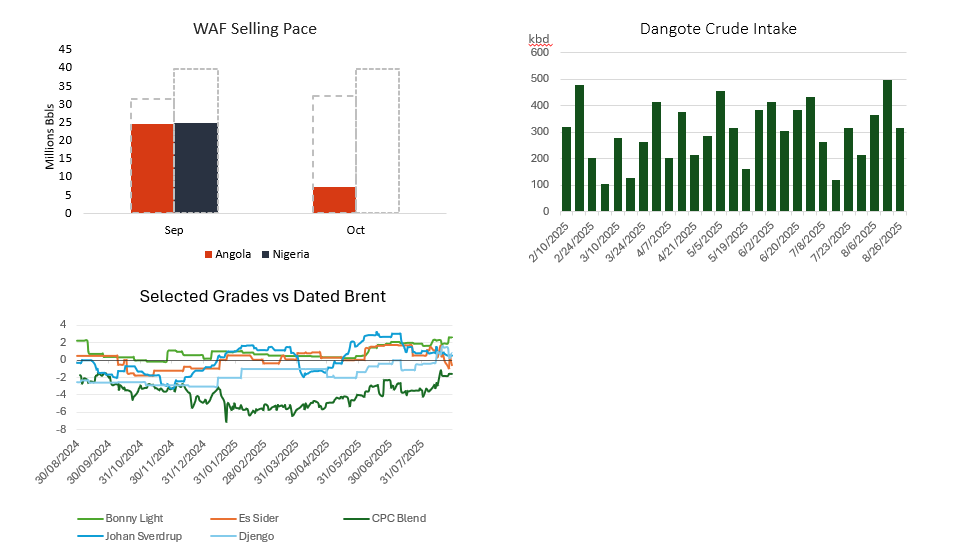
Task: Click the Selected Grades vs Dated Brent title
Action: tap(262, 296)
